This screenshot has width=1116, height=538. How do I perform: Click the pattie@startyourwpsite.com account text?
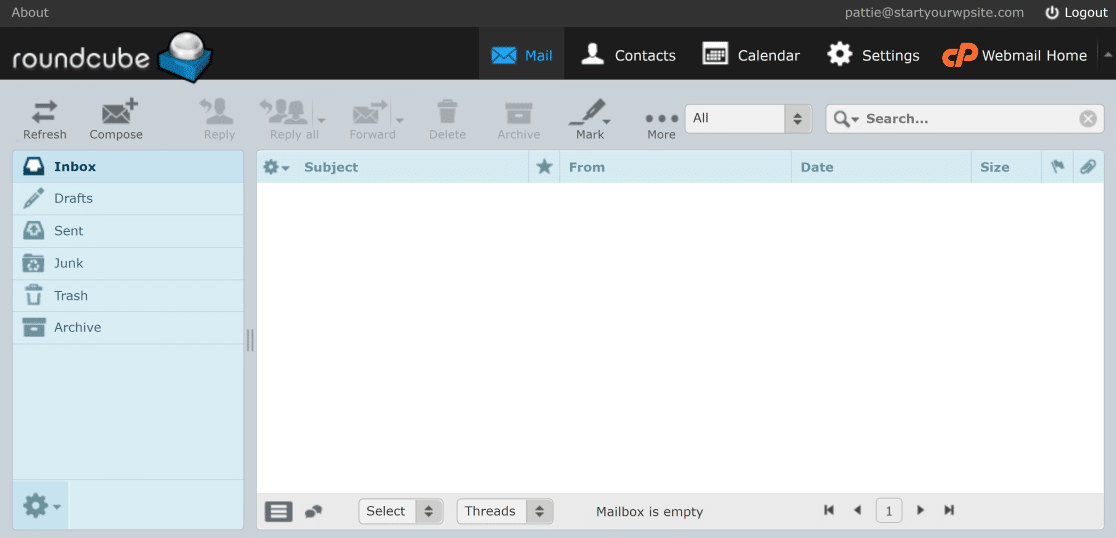[x=934, y=12]
